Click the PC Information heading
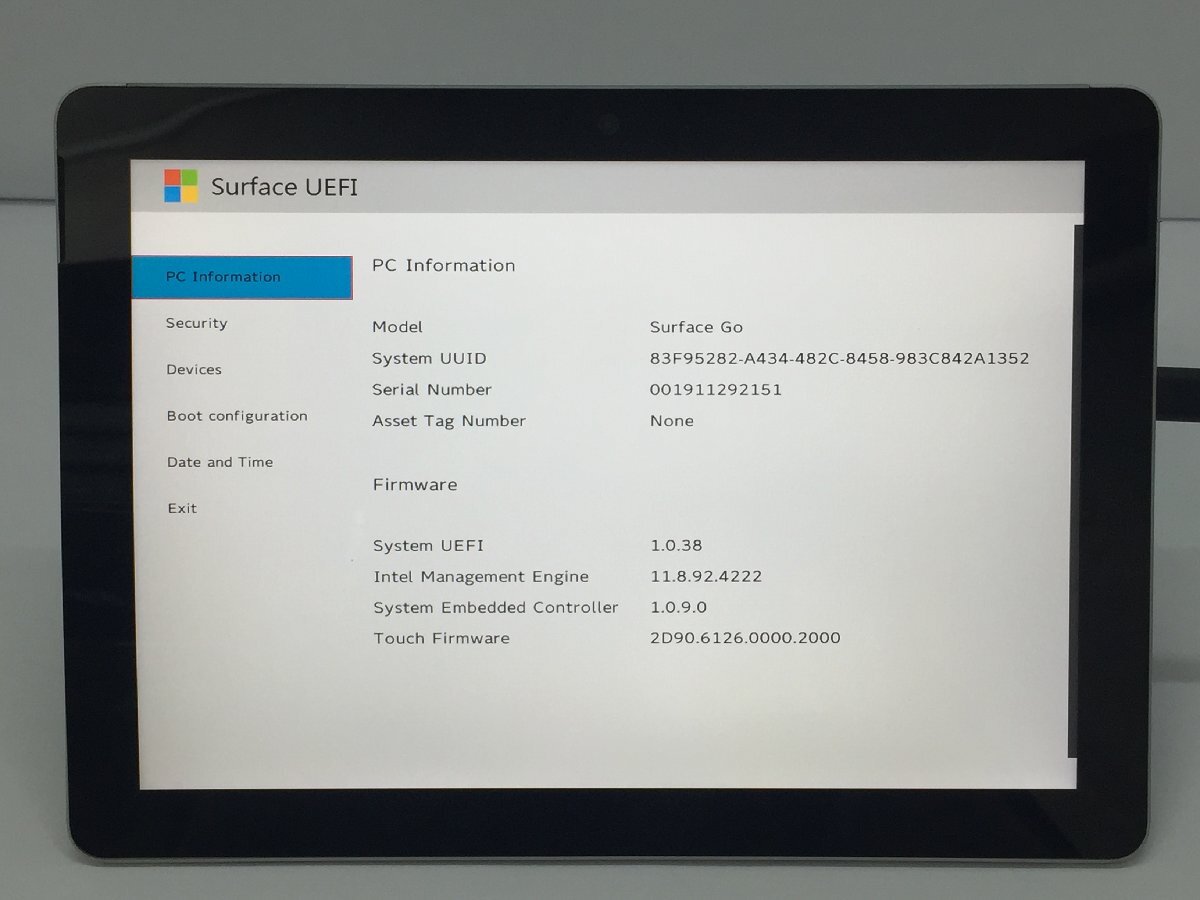Screen dimensions: 1200x900 (444, 265)
